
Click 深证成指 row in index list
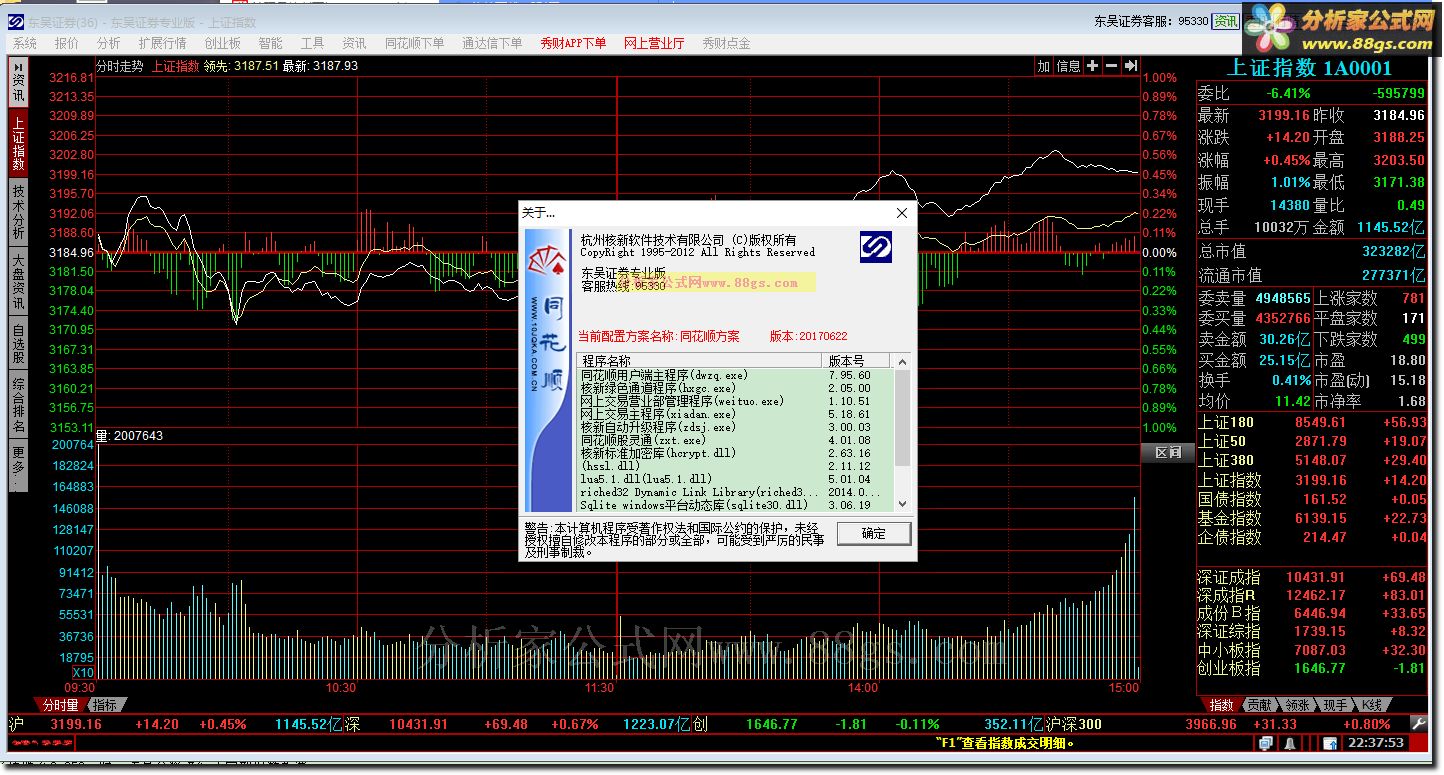click(1312, 577)
